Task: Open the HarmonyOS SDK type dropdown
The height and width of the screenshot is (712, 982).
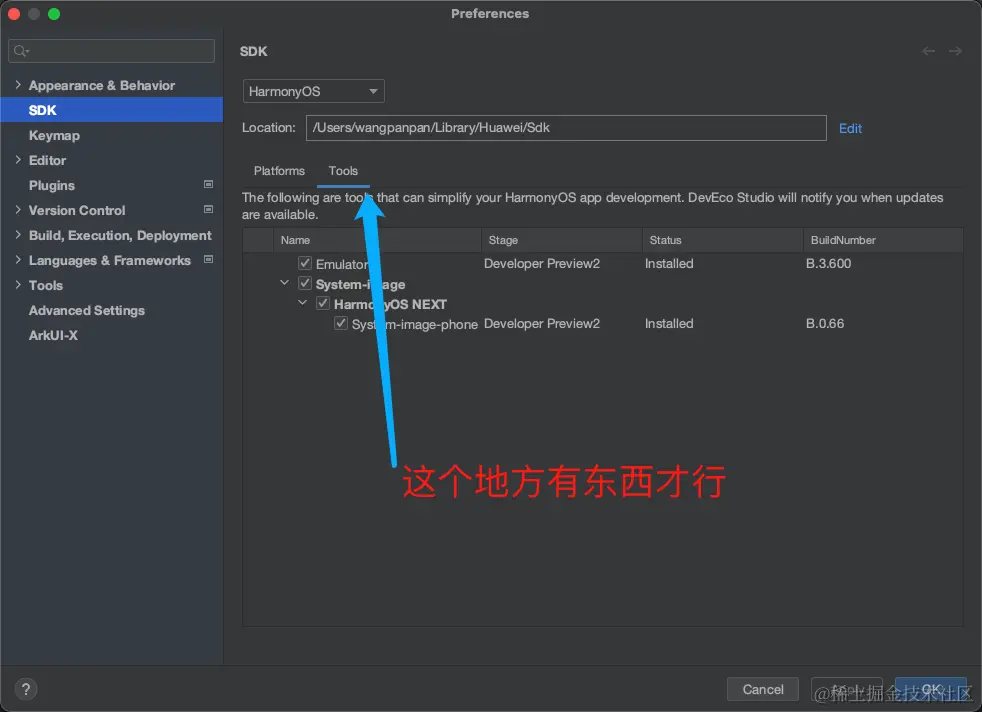Action: (314, 91)
